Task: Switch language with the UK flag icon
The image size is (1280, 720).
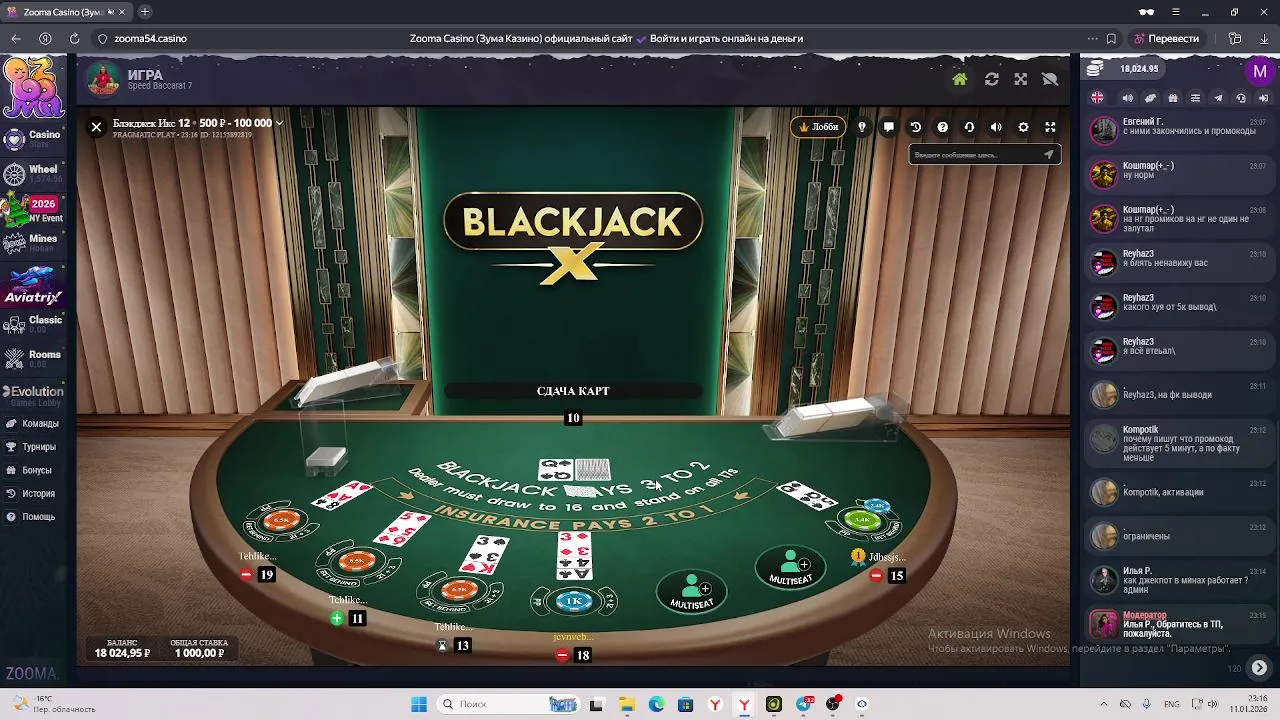Action: coord(1098,98)
